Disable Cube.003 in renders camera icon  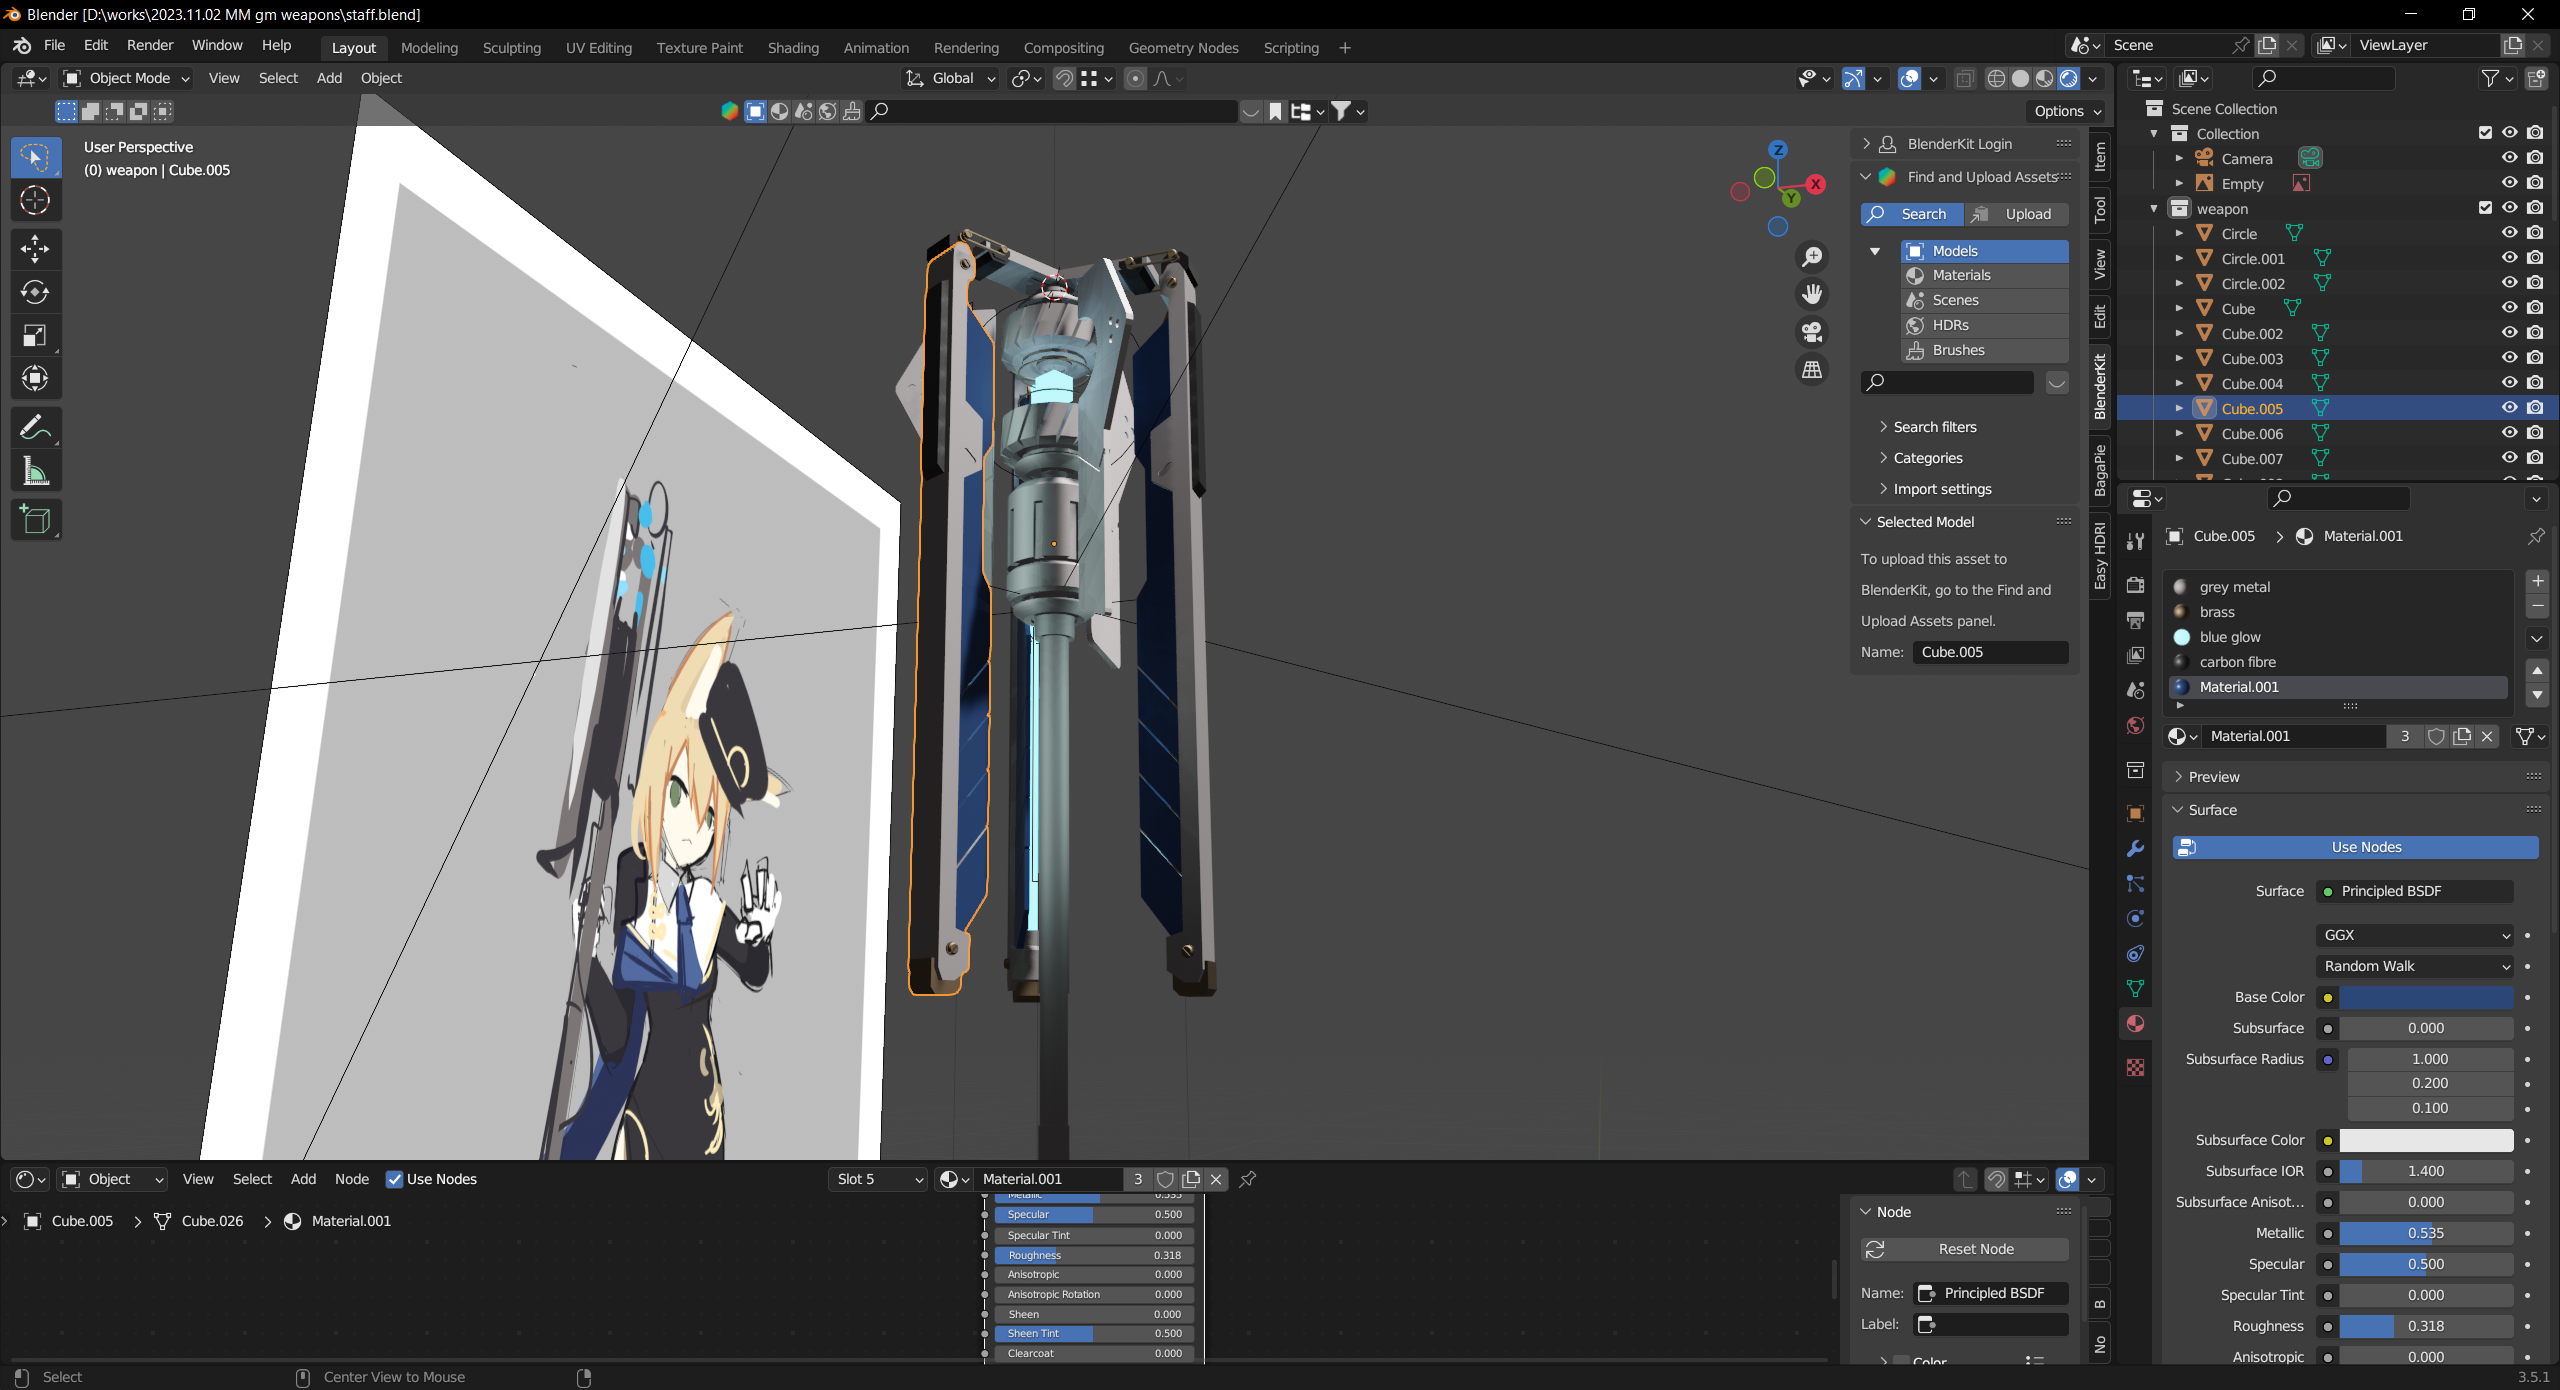(2535, 358)
